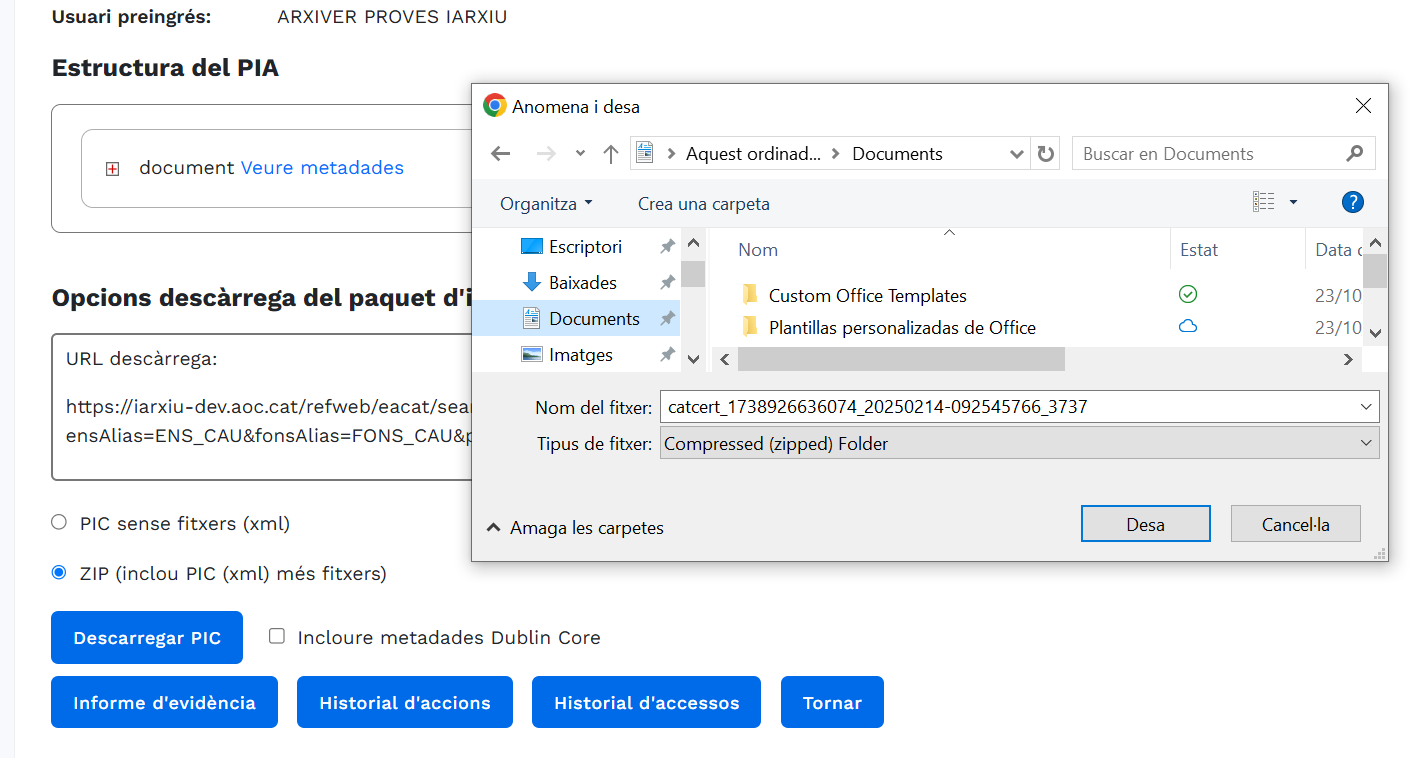The width and height of the screenshot is (1414, 758).
Task: Click horizontal scrollbar in file list
Action: tap(901, 359)
